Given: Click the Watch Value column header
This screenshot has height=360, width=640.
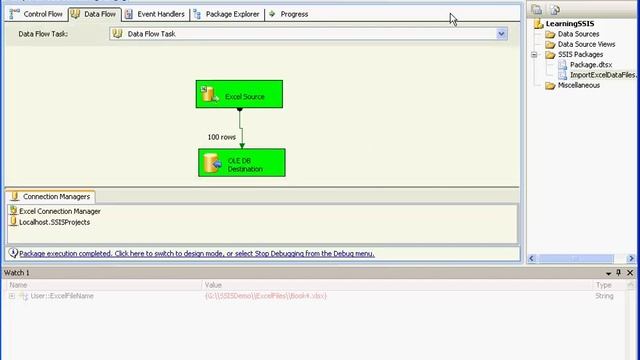Looking at the screenshot, I should point(396,285).
